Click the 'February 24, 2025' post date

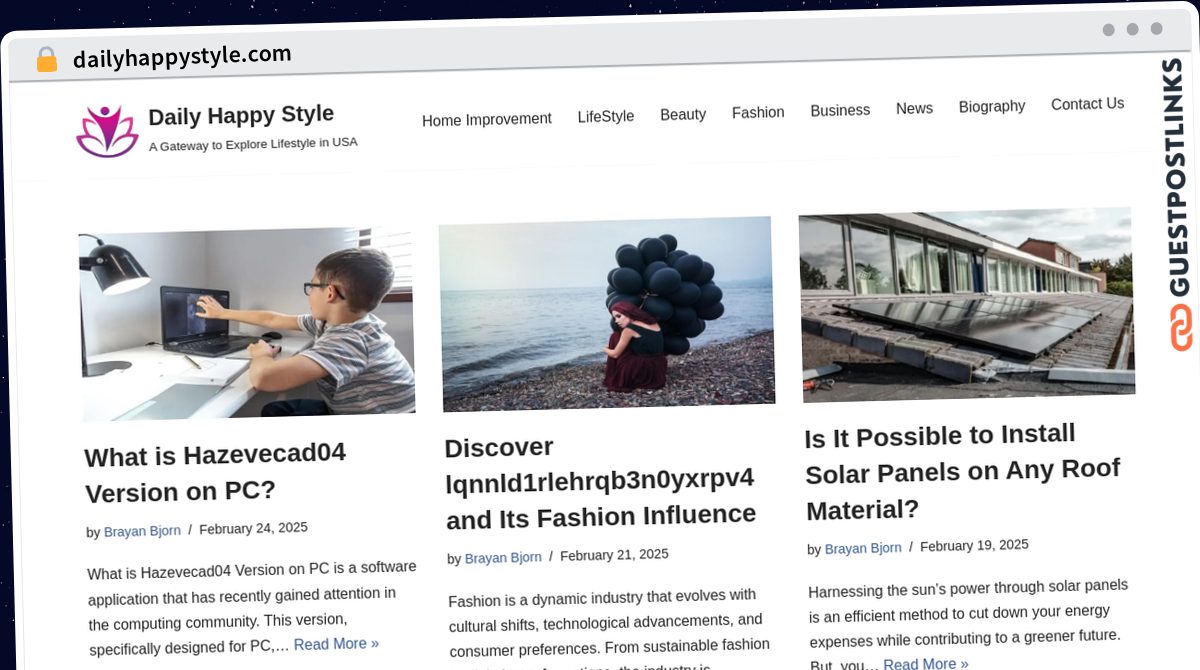(x=253, y=528)
